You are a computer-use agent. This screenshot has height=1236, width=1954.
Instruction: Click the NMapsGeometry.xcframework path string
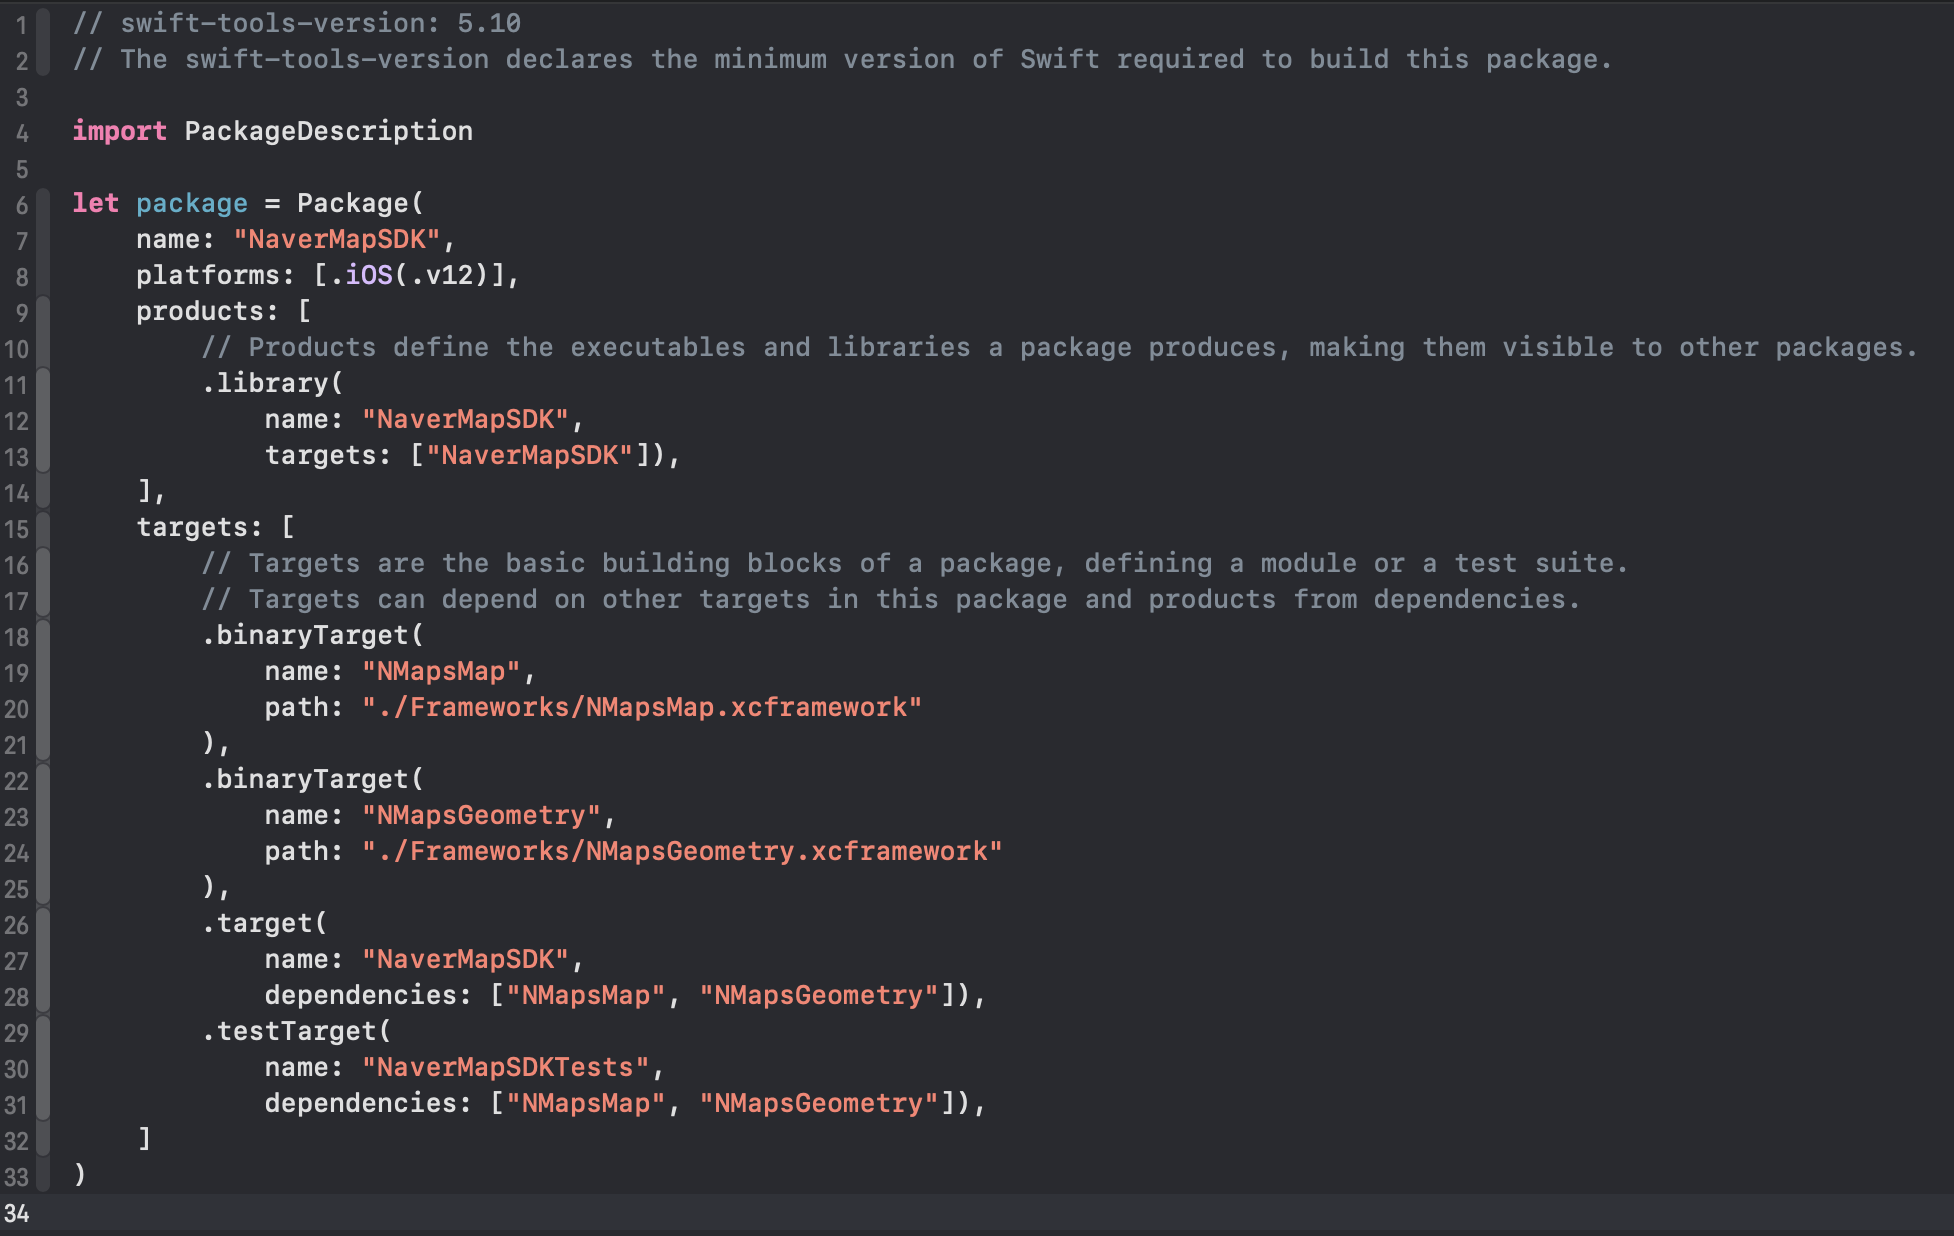click(681, 851)
